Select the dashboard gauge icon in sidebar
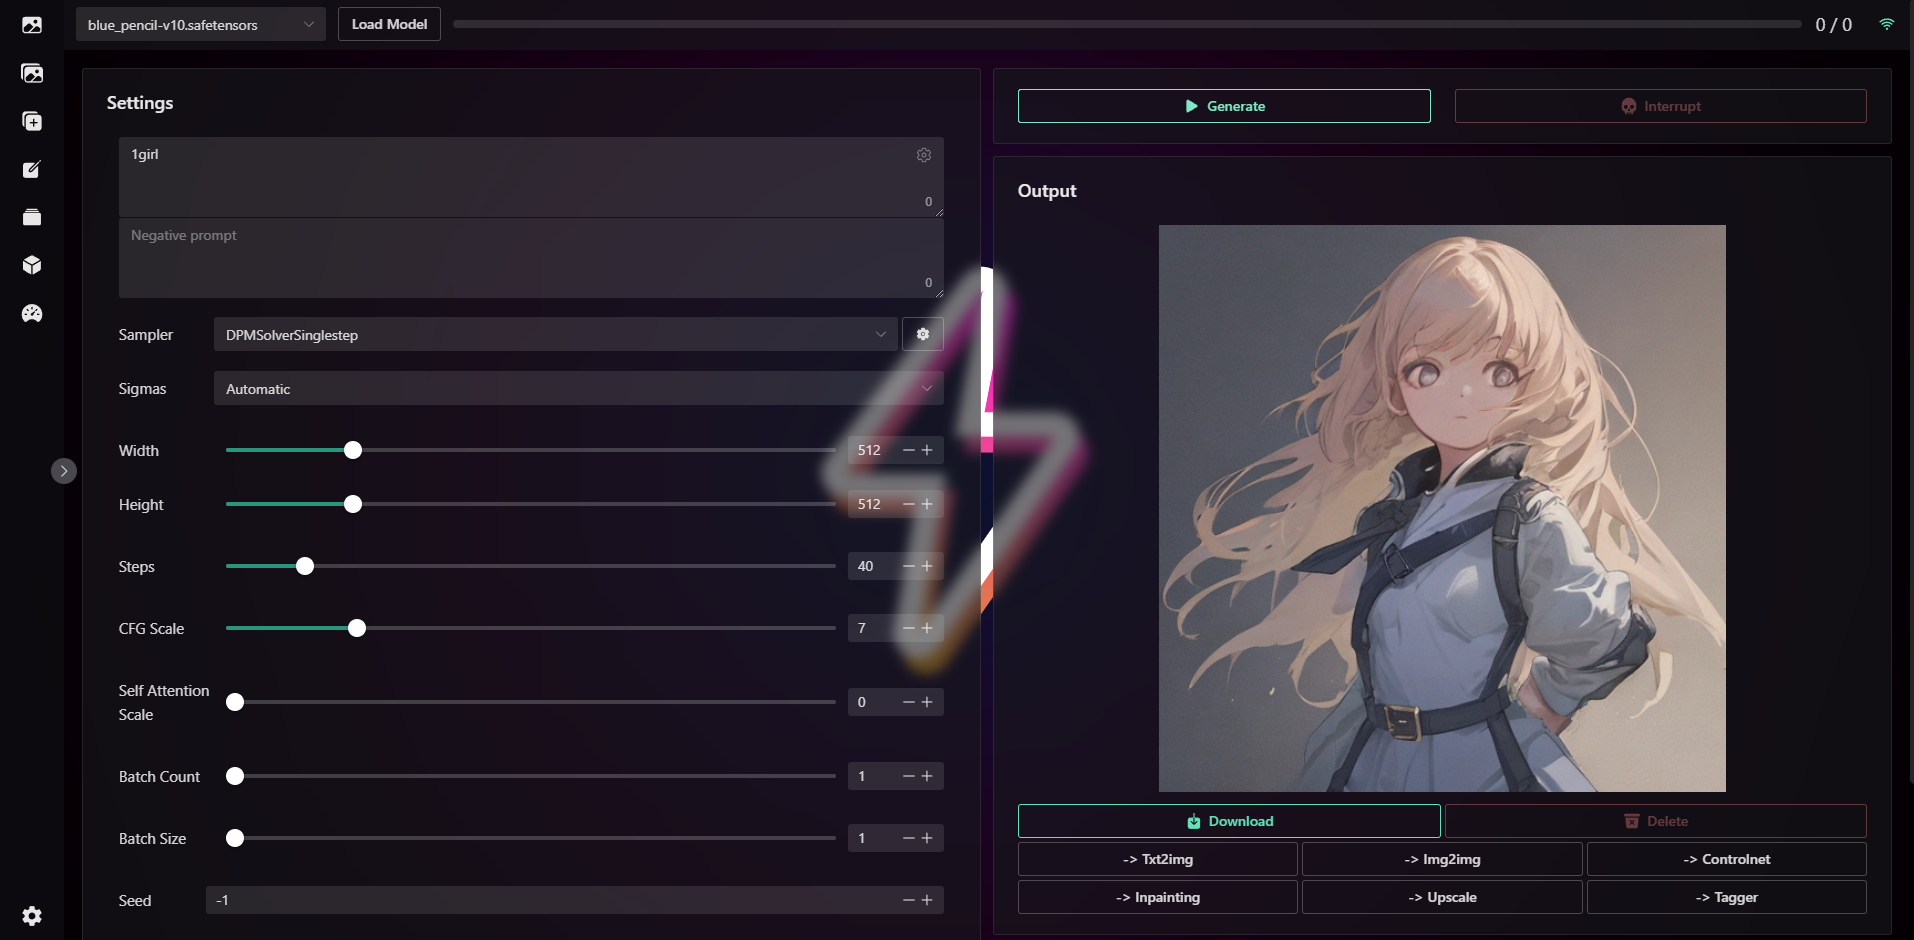 pyautogui.click(x=33, y=313)
